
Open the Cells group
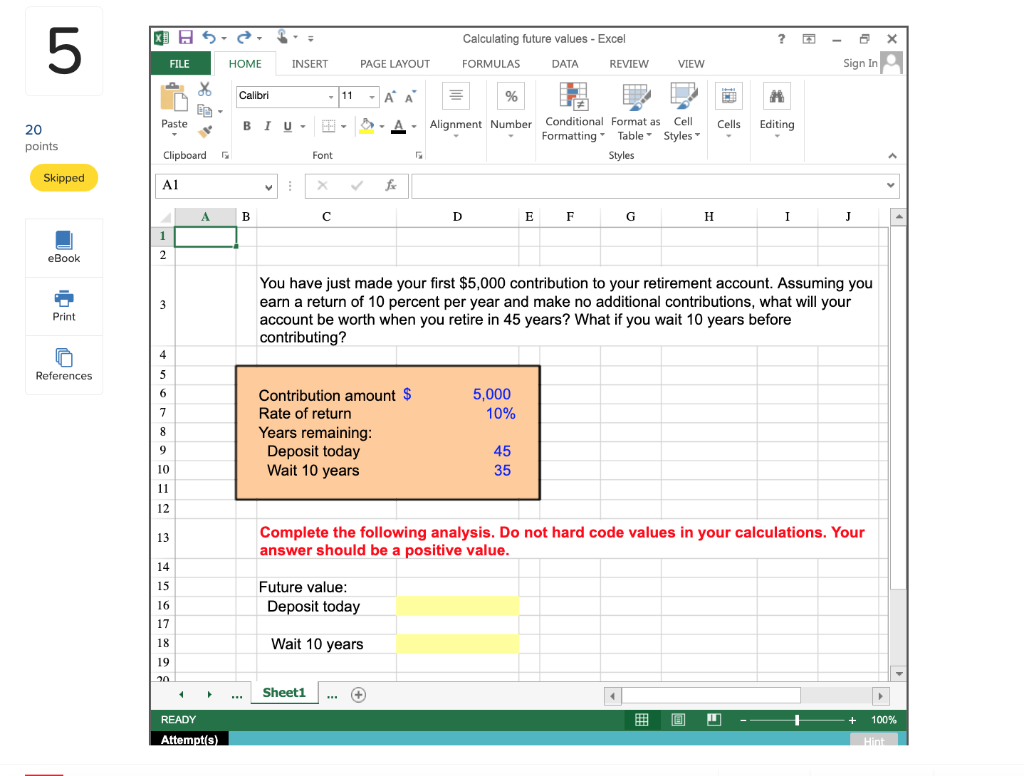(729, 110)
